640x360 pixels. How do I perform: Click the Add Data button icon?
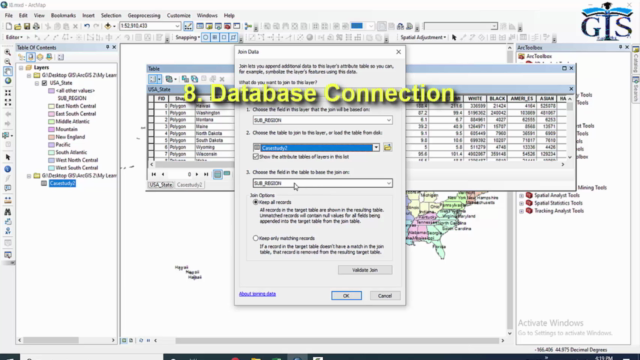coord(108,26)
